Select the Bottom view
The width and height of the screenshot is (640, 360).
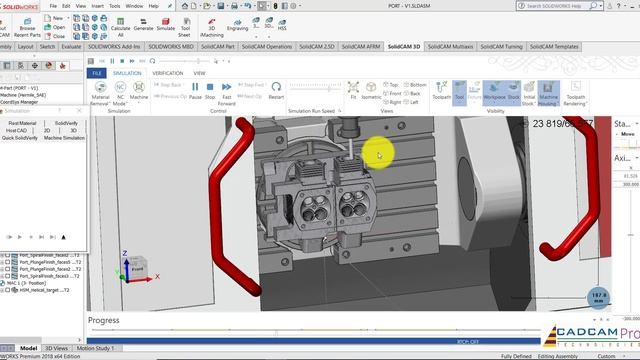click(415, 84)
